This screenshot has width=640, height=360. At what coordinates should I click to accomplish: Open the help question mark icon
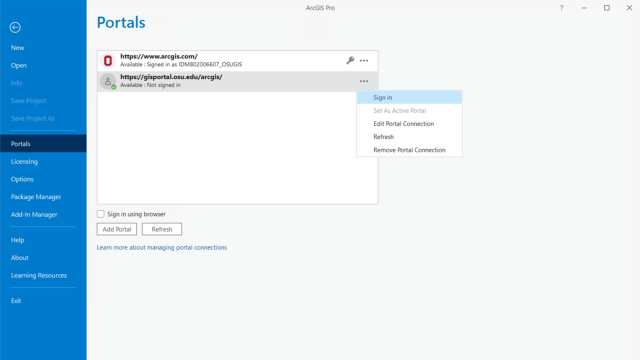(561, 8)
